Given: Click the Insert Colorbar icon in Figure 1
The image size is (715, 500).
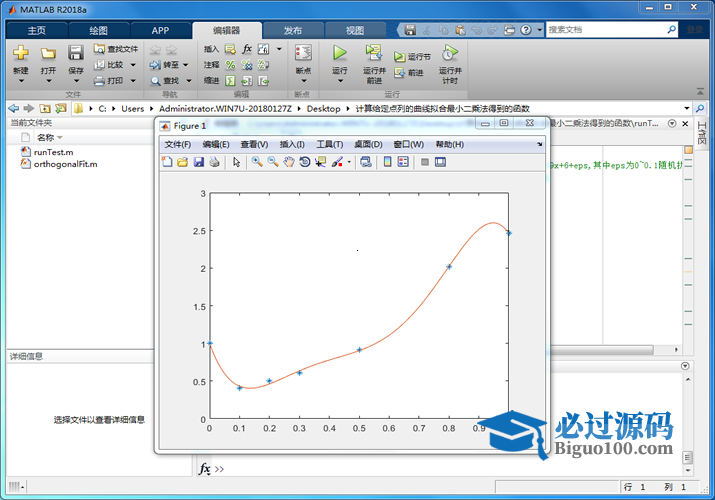Looking at the screenshot, I should pos(388,162).
